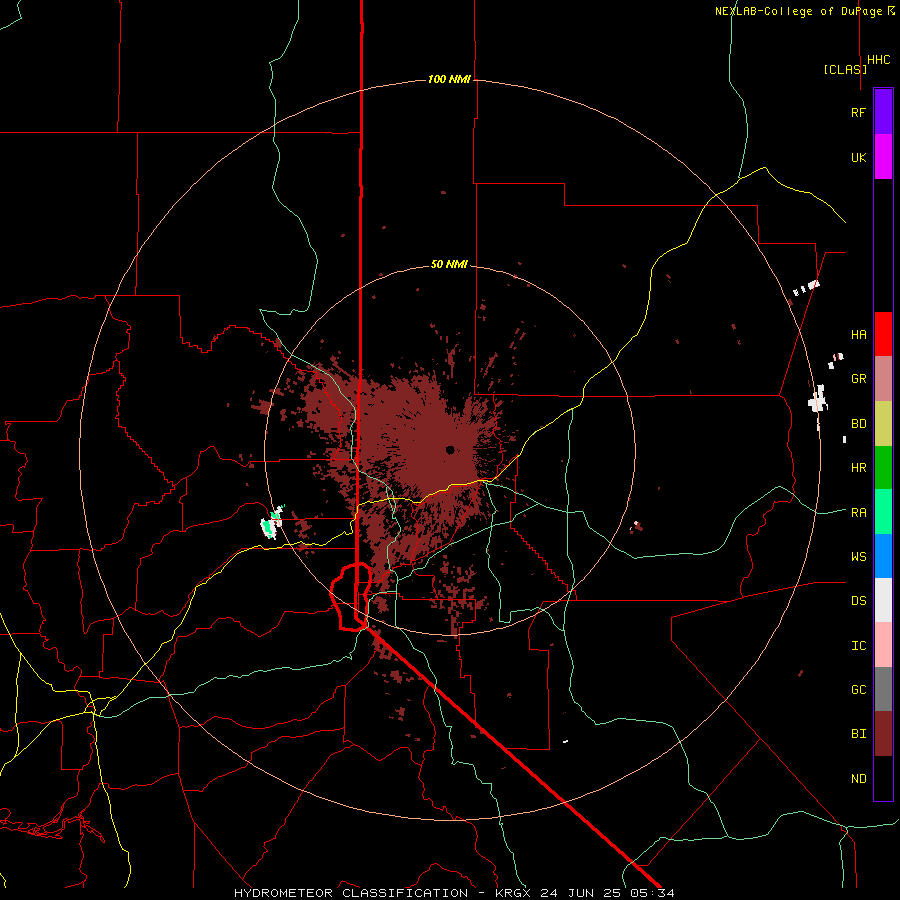Click the purple RF color swatch
The image size is (900, 900).
coord(883,112)
